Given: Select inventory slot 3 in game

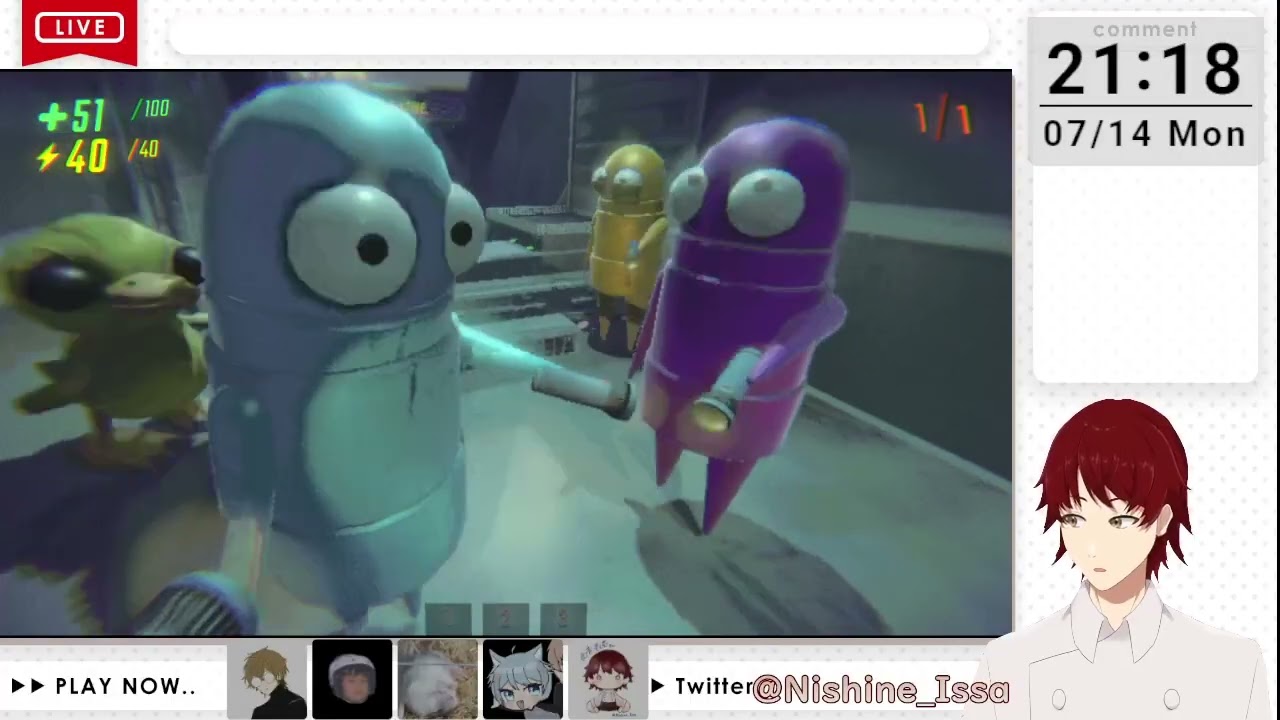Looking at the screenshot, I should (x=562, y=618).
